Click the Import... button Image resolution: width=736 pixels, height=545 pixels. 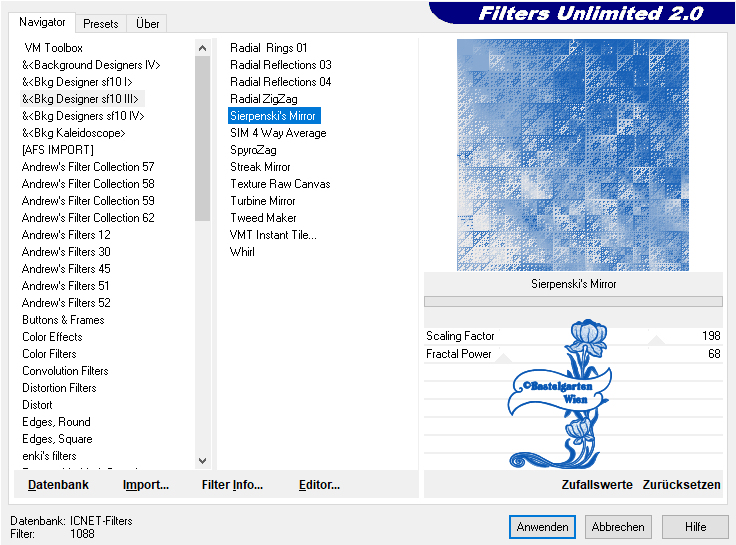point(146,484)
